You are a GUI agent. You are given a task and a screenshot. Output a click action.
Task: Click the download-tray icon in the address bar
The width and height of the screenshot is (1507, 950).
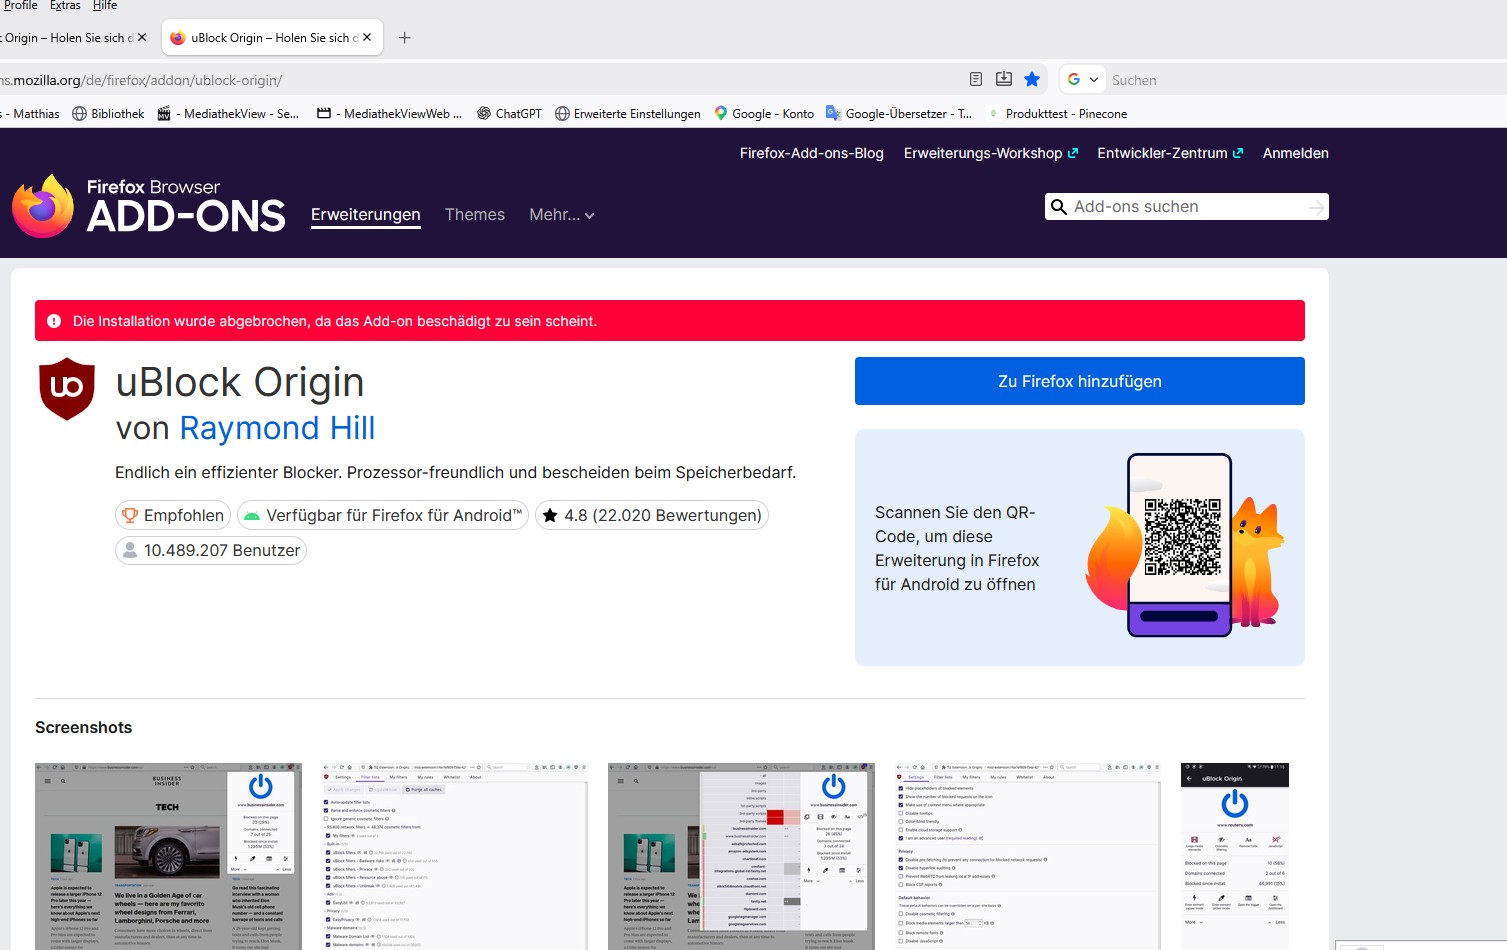pyautogui.click(x=1004, y=80)
